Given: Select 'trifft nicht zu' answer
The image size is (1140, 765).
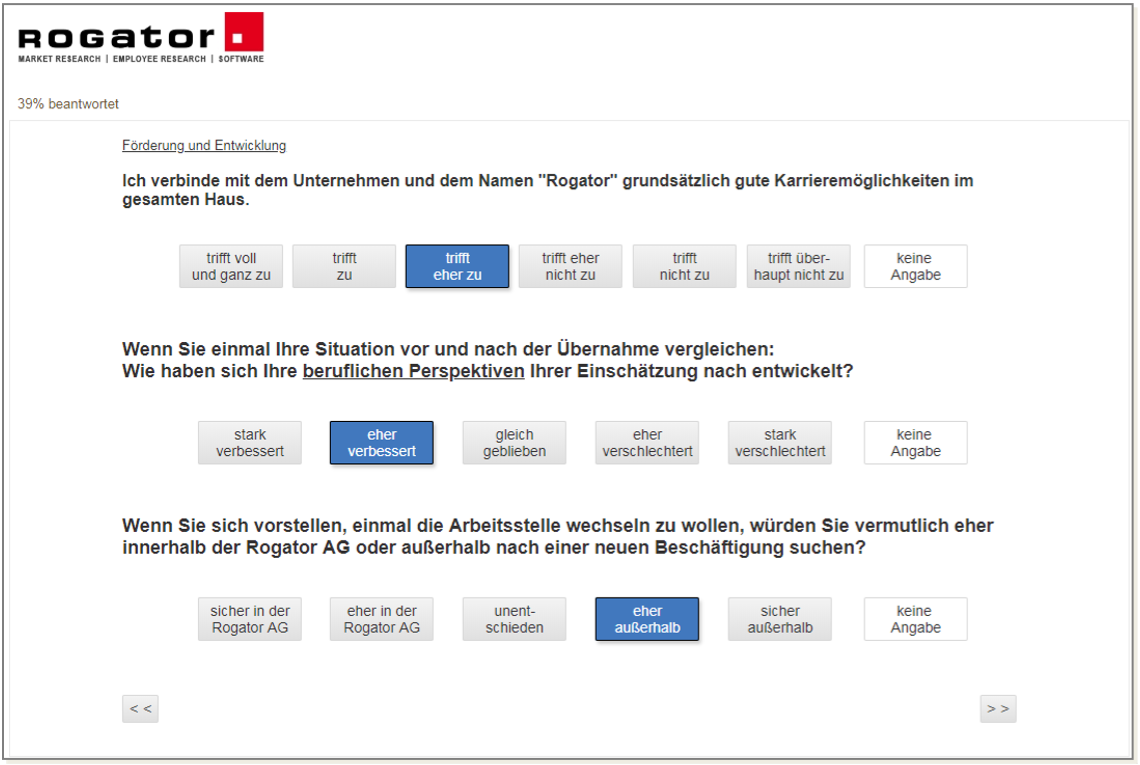Looking at the screenshot, I should pyautogui.click(x=684, y=267).
